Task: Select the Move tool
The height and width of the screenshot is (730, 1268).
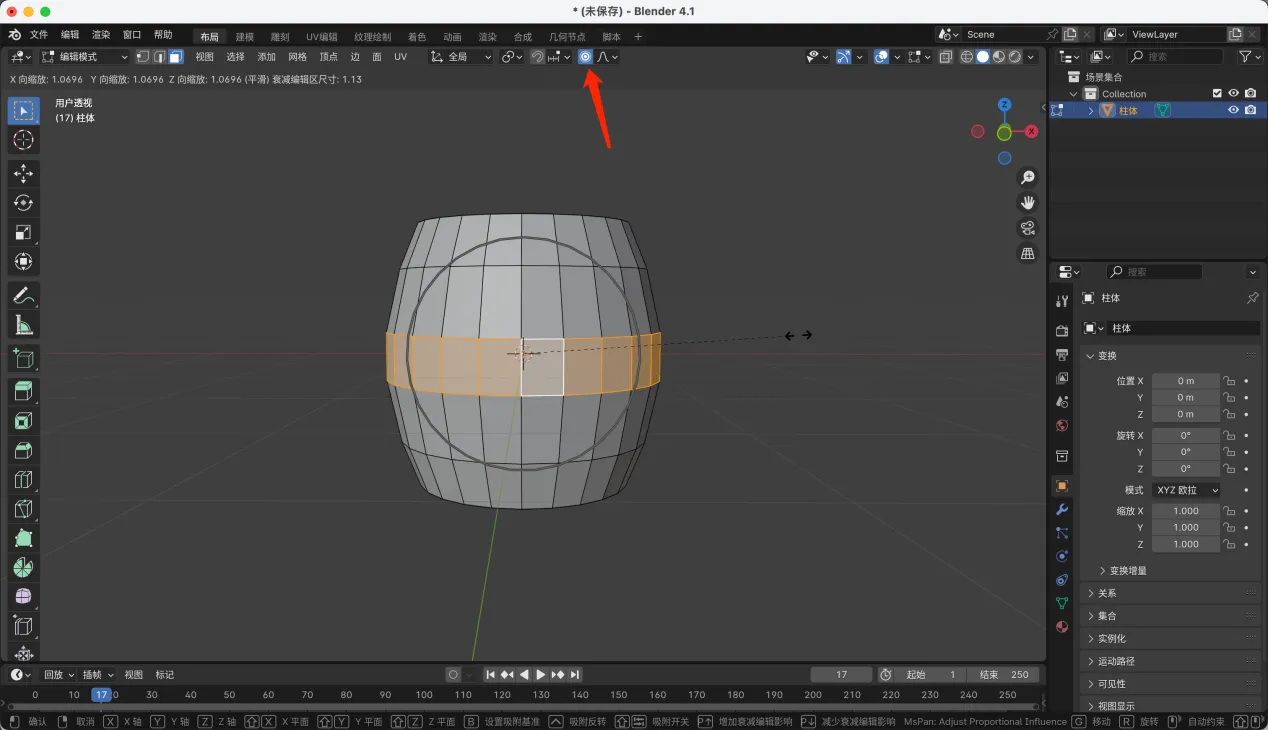Action: pos(24,174)
